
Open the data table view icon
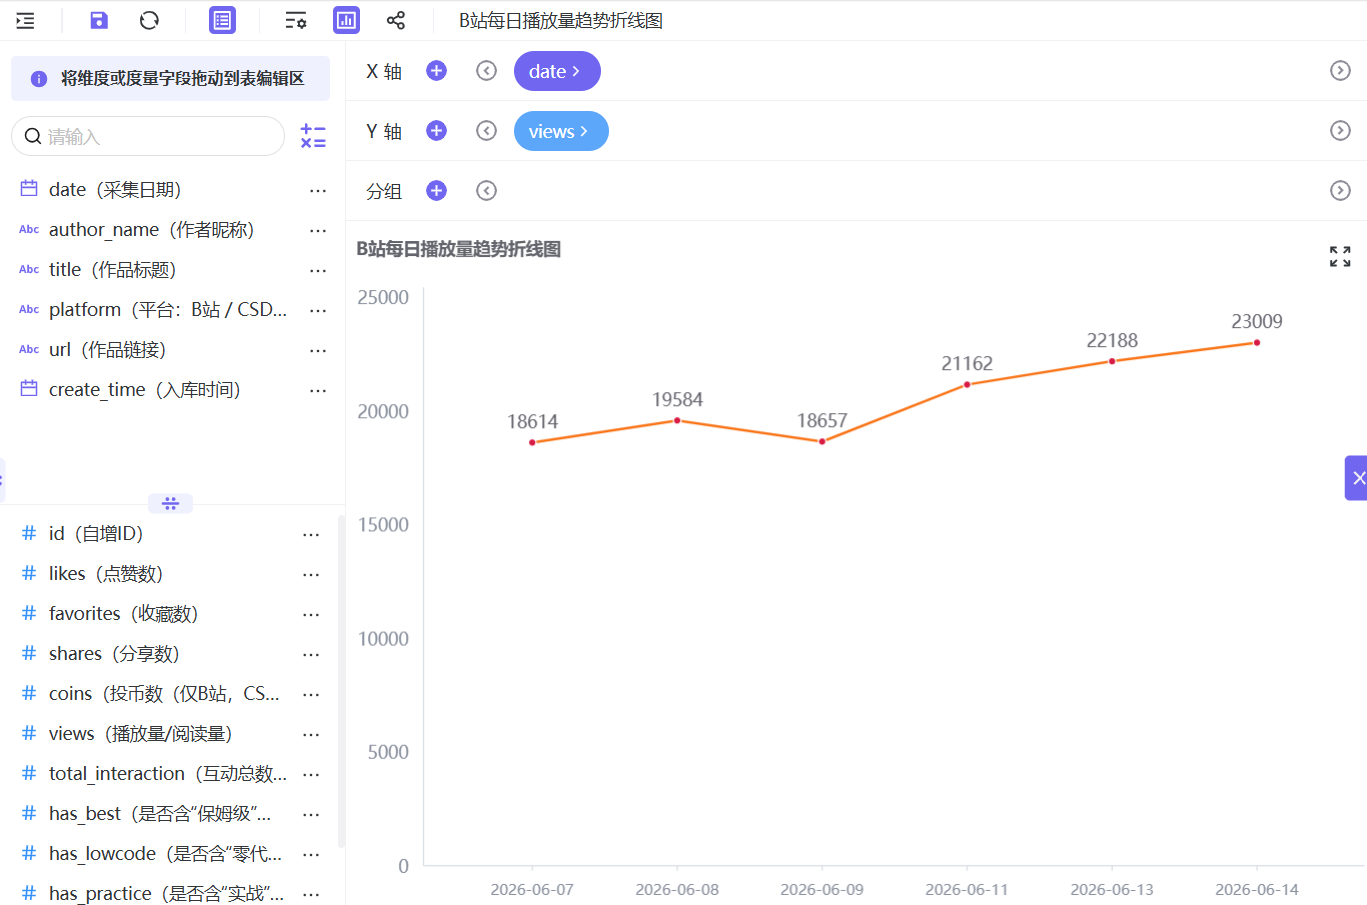(222, 20)
